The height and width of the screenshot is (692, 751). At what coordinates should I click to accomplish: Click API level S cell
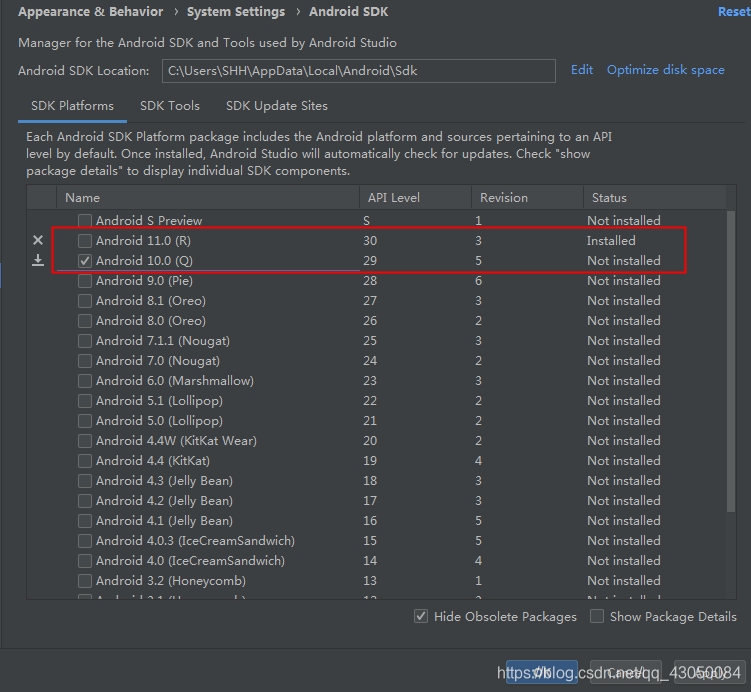tap(366, 220)
